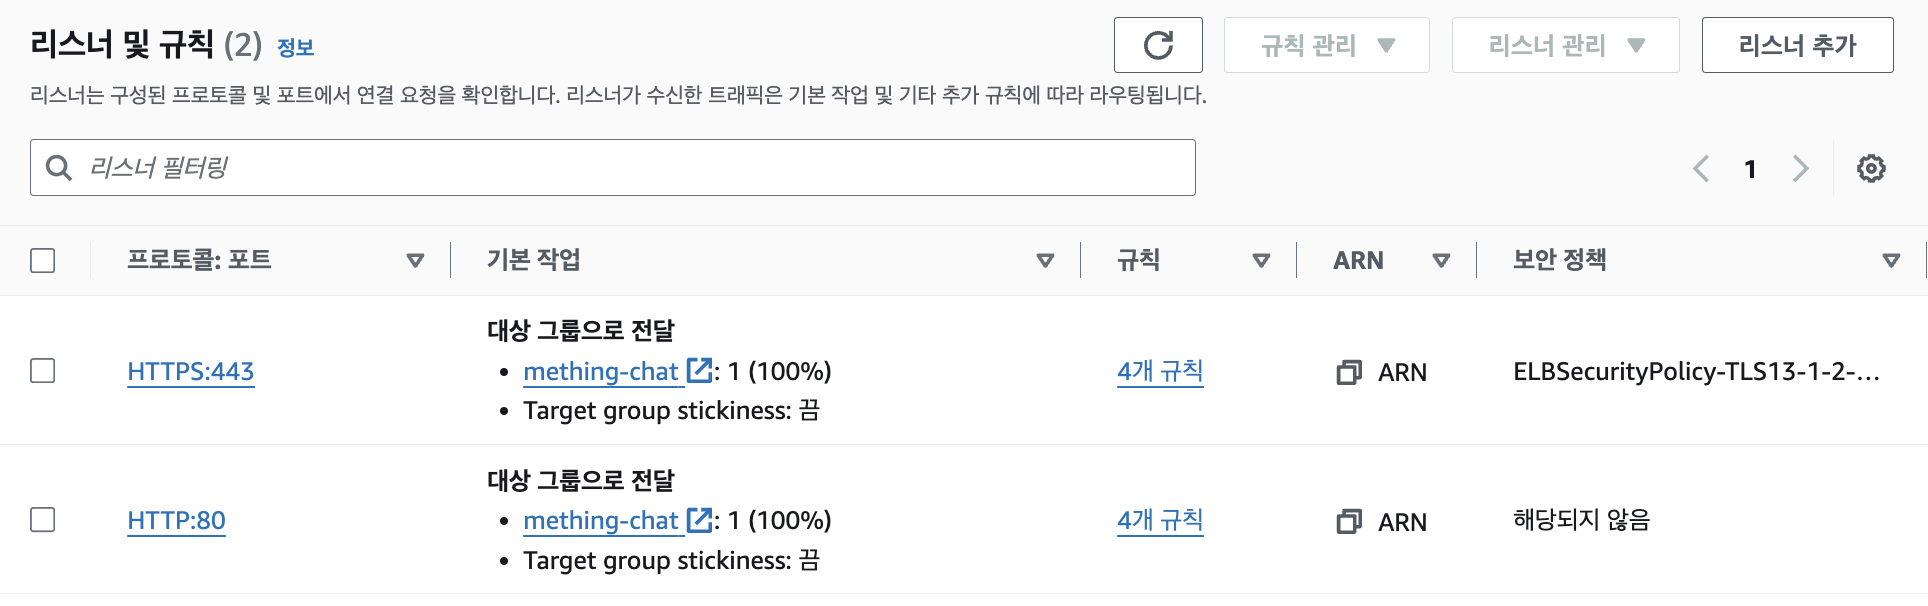
Task: Open 4개 규칙 link for HTTP:80
Action: (x=1160, y=520)
